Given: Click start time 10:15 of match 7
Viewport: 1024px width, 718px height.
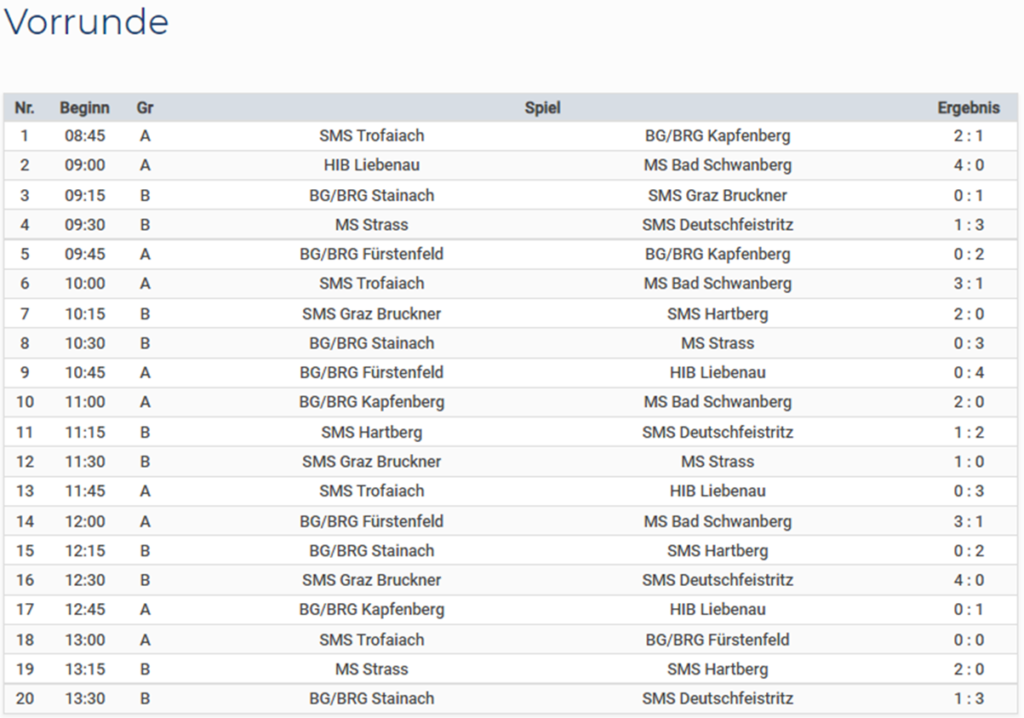Looking at the screenshot, I should [x=85, y=314].
